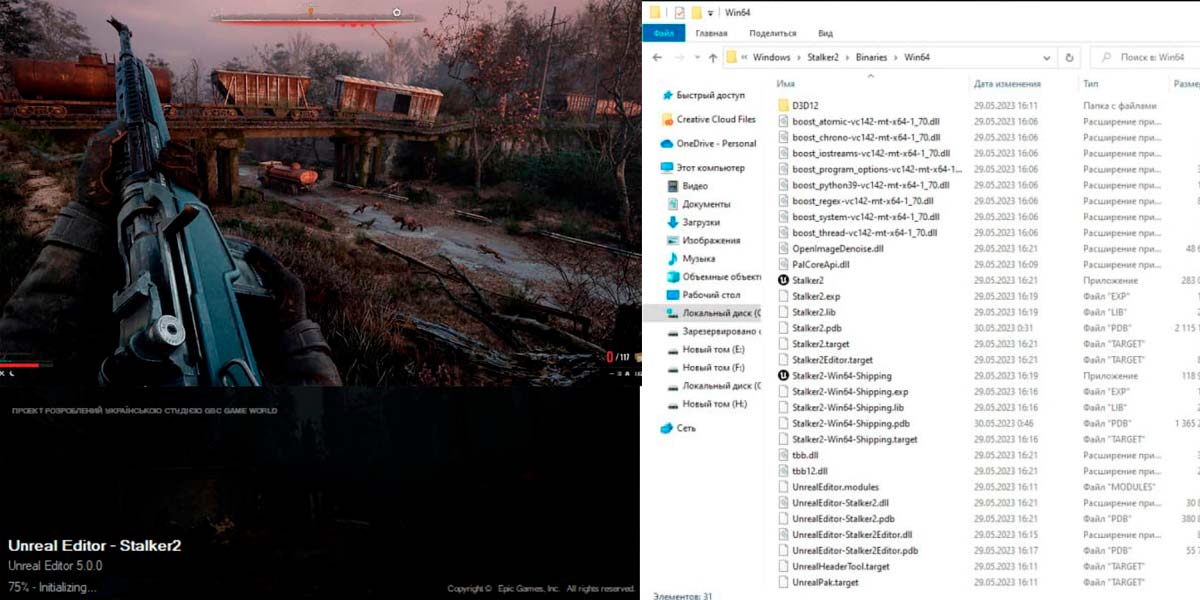Select drive Новый том (H:) in the sidebar
This screenshot has width=1200, height=600.
706,403
